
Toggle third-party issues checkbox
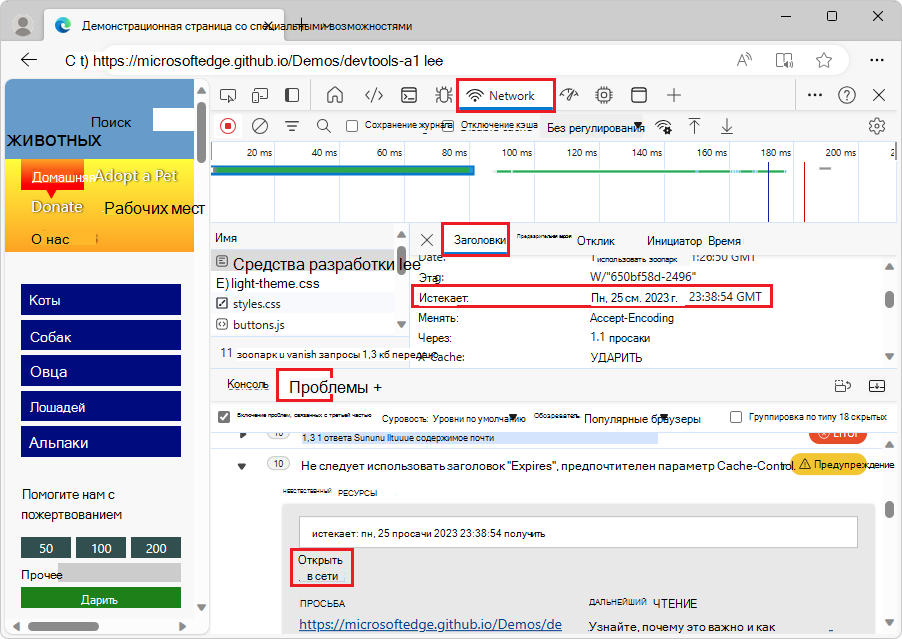[x=224, y=416]
